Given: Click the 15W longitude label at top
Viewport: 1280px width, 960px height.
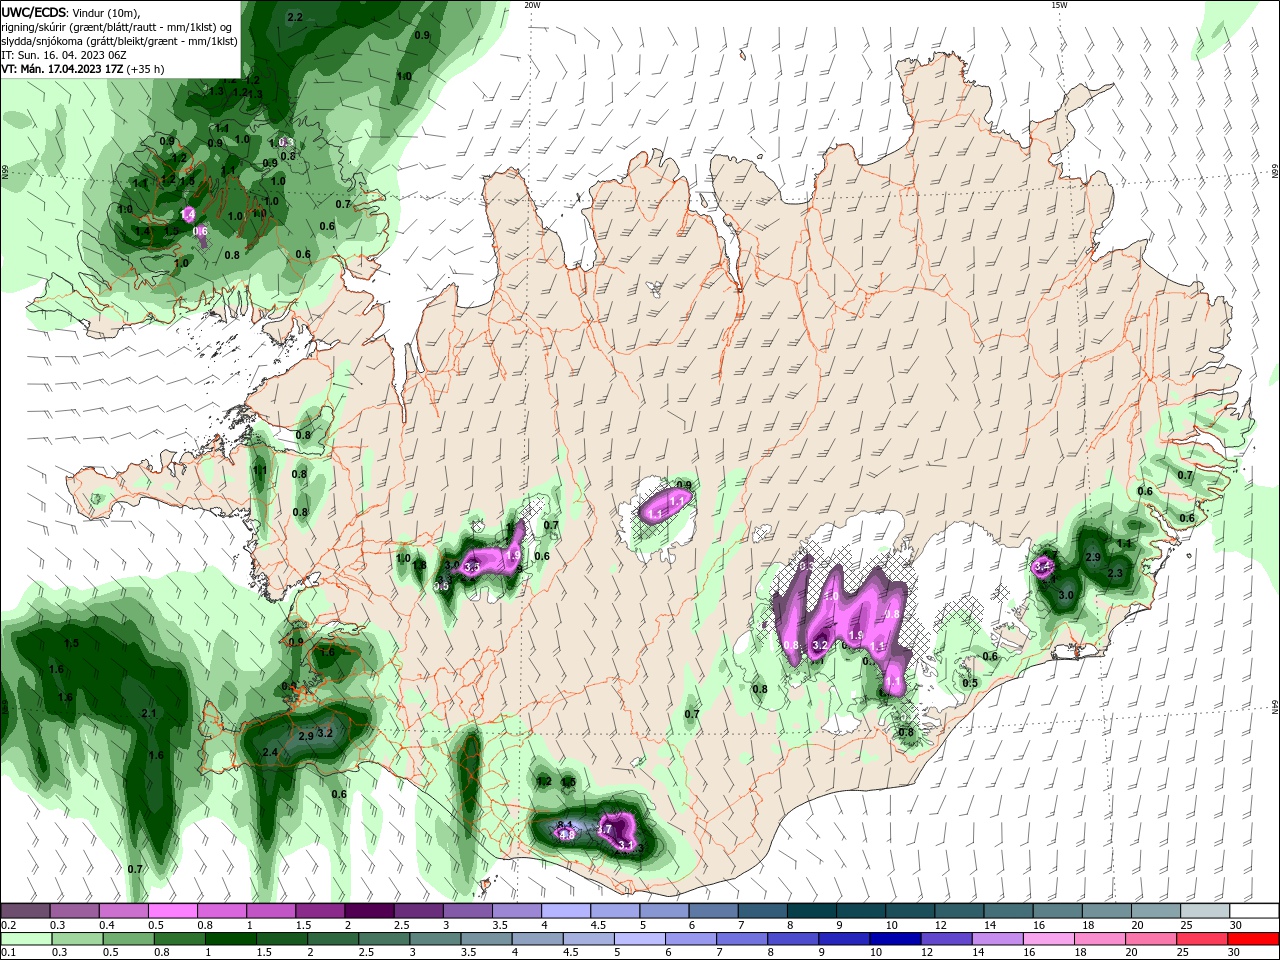Looking at the screenshot, I should [x=1058, y=5].
